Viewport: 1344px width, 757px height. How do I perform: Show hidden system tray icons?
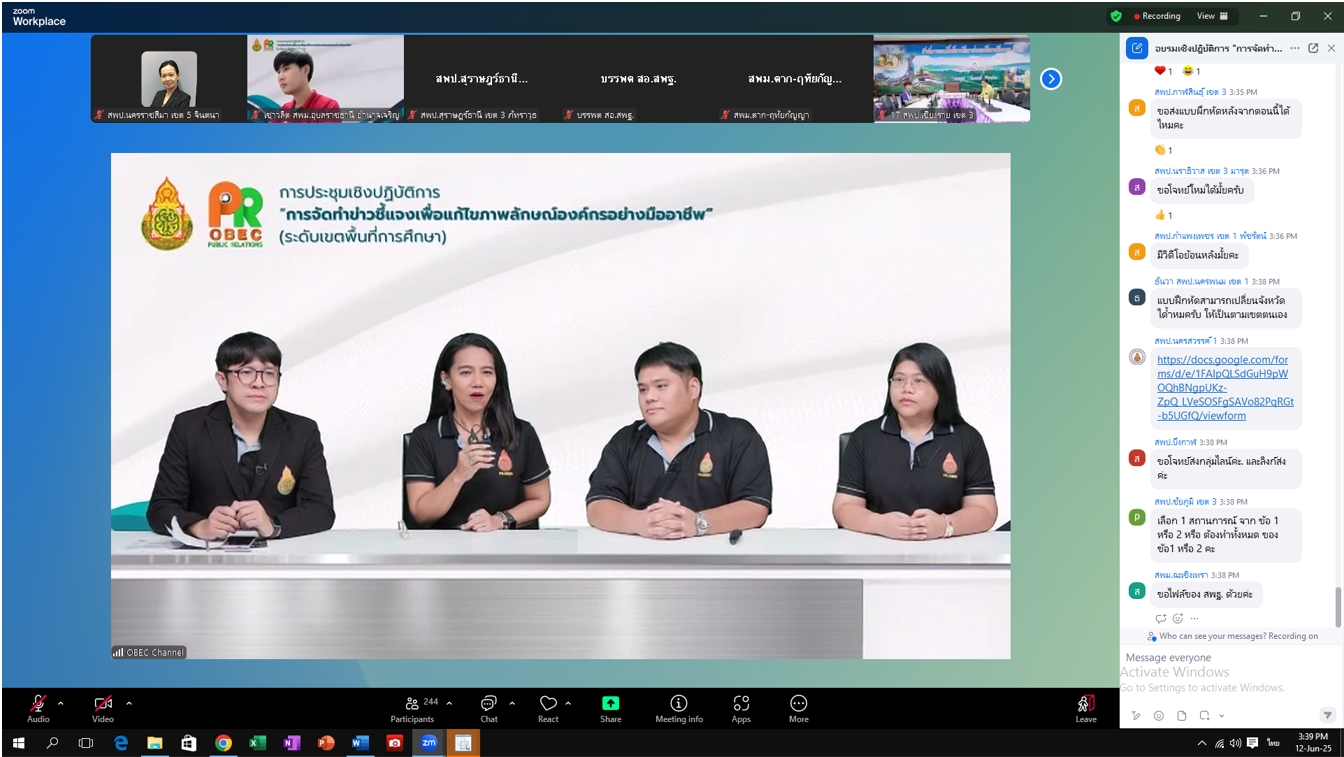[1201, 743]
